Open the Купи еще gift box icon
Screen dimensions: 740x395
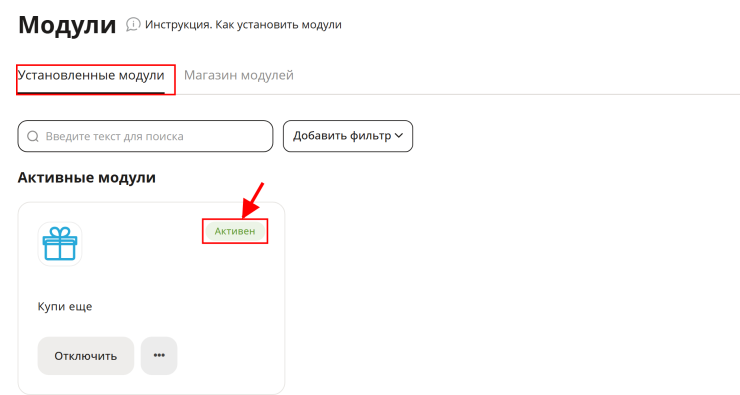60,244
